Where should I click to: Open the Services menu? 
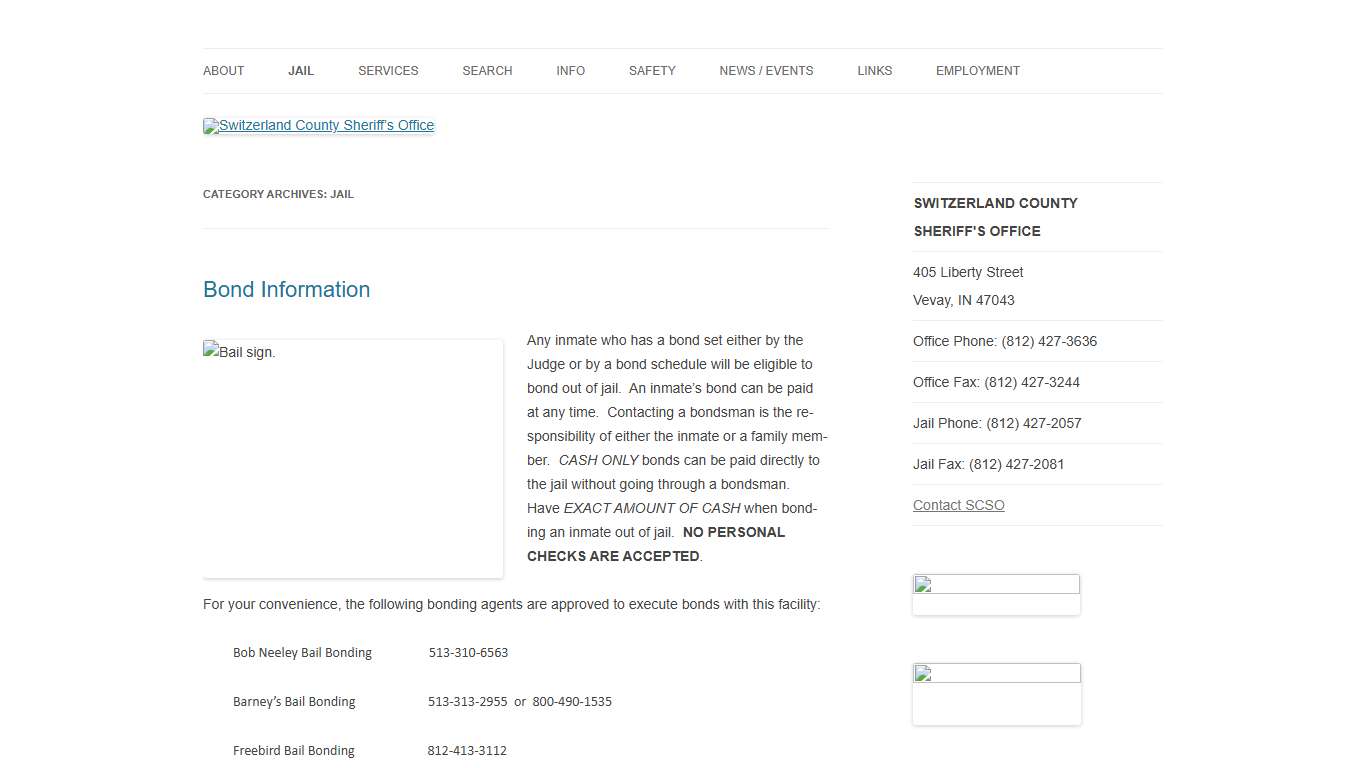(388, 71)
